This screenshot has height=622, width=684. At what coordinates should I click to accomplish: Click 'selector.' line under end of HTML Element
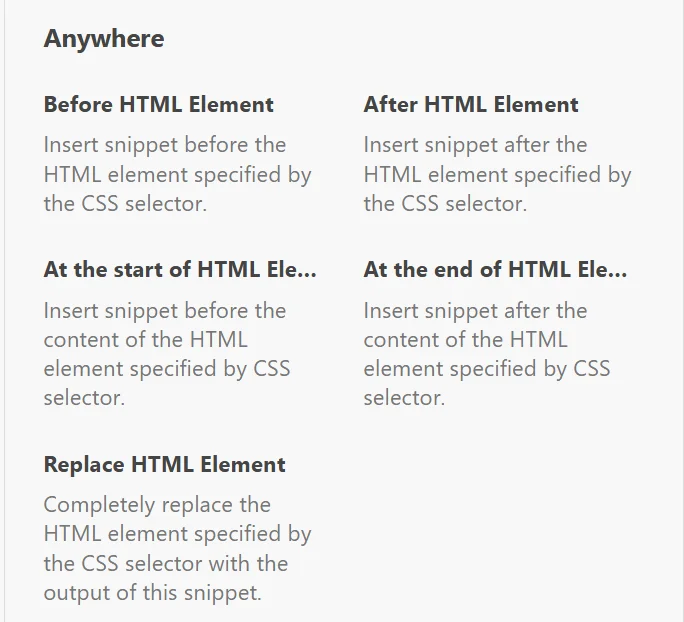404,398
